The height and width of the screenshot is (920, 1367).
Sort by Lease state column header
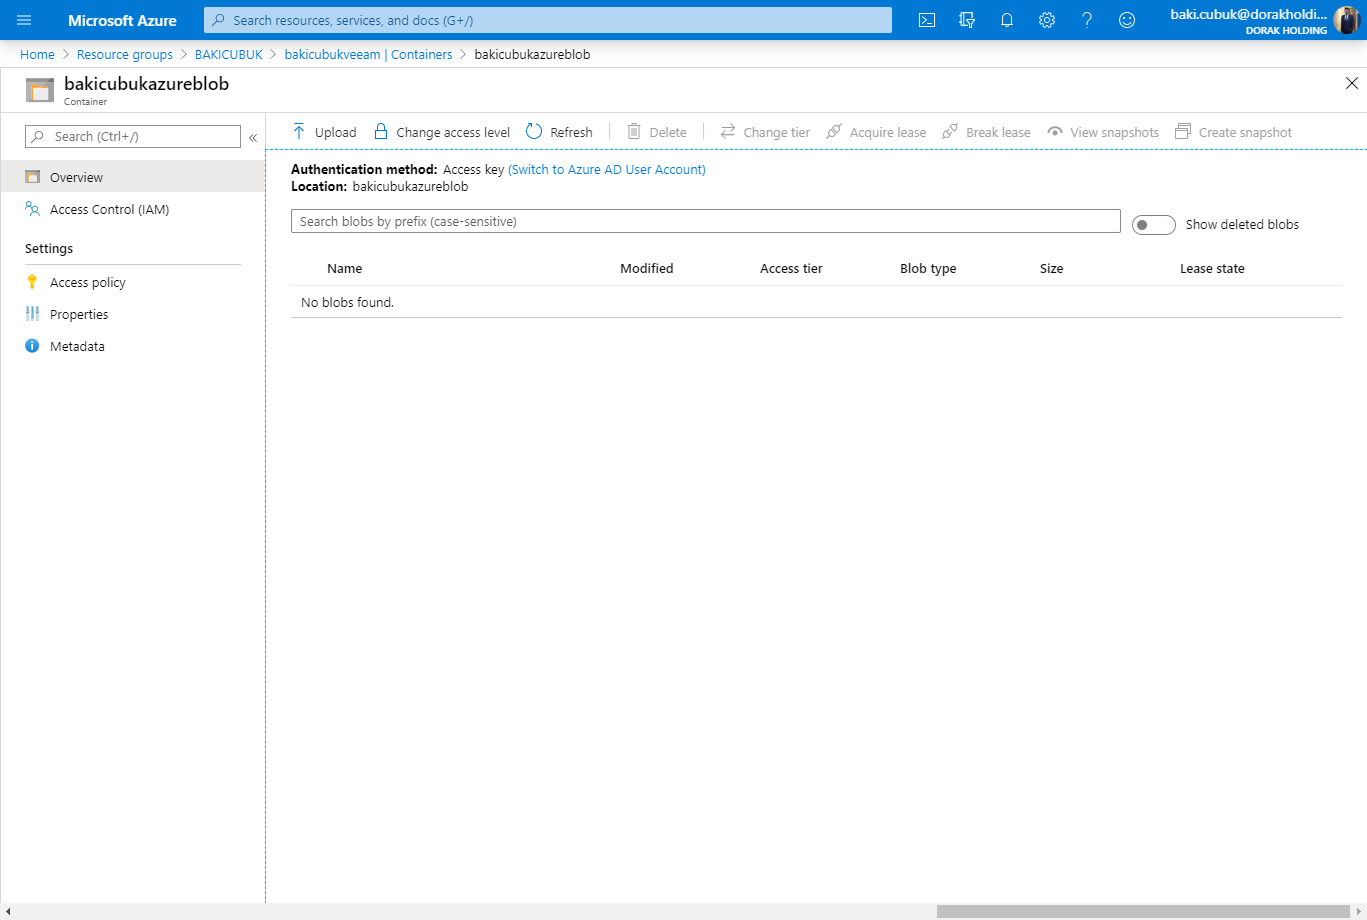pyautogui.click(x=1212, y=268)
